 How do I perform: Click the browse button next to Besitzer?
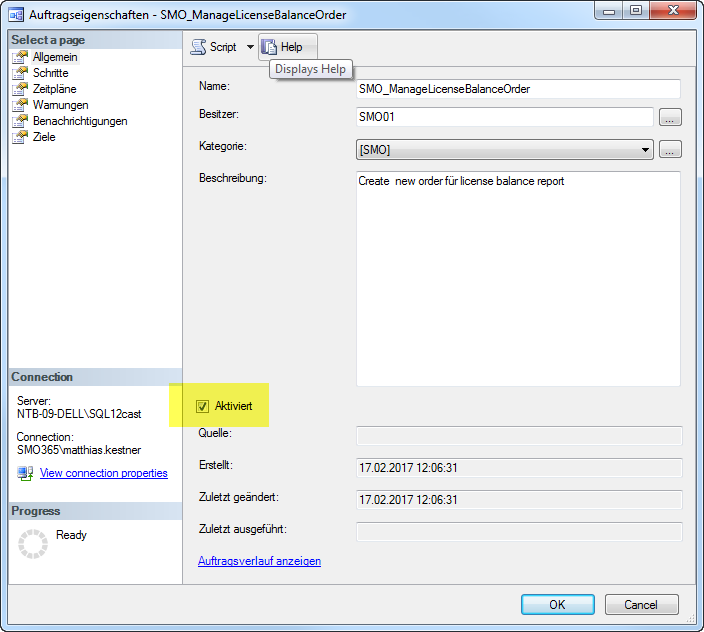point(670,118)
